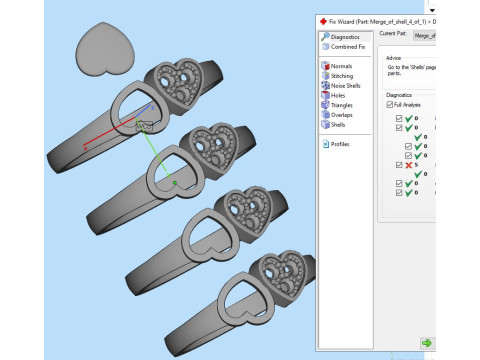Toggle the last diagnostics checkbox in the list

(x=399, y=193)
